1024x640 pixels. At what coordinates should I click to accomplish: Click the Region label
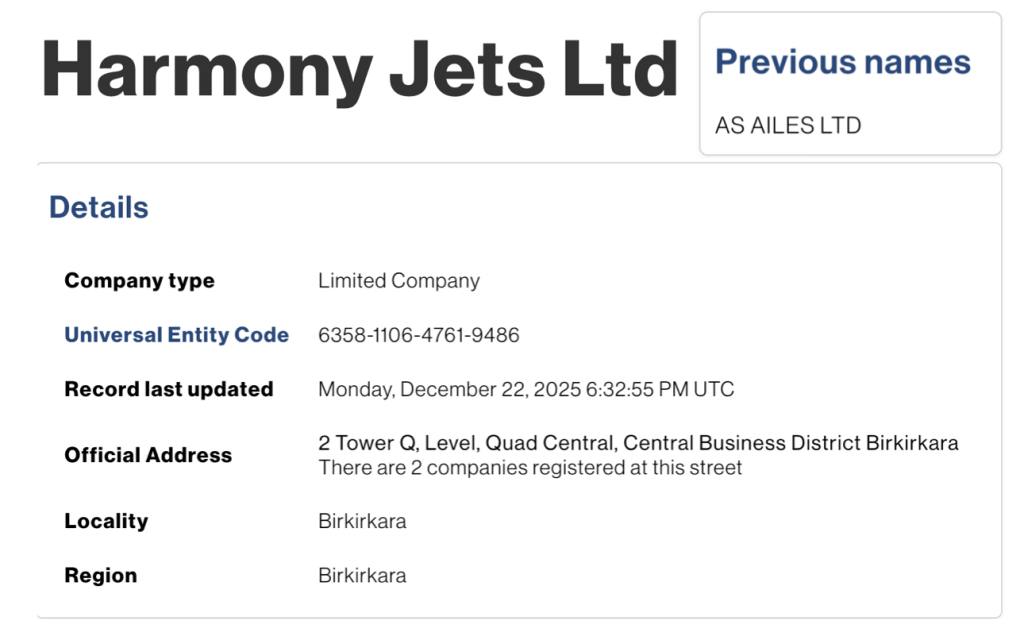coord(100,576)
